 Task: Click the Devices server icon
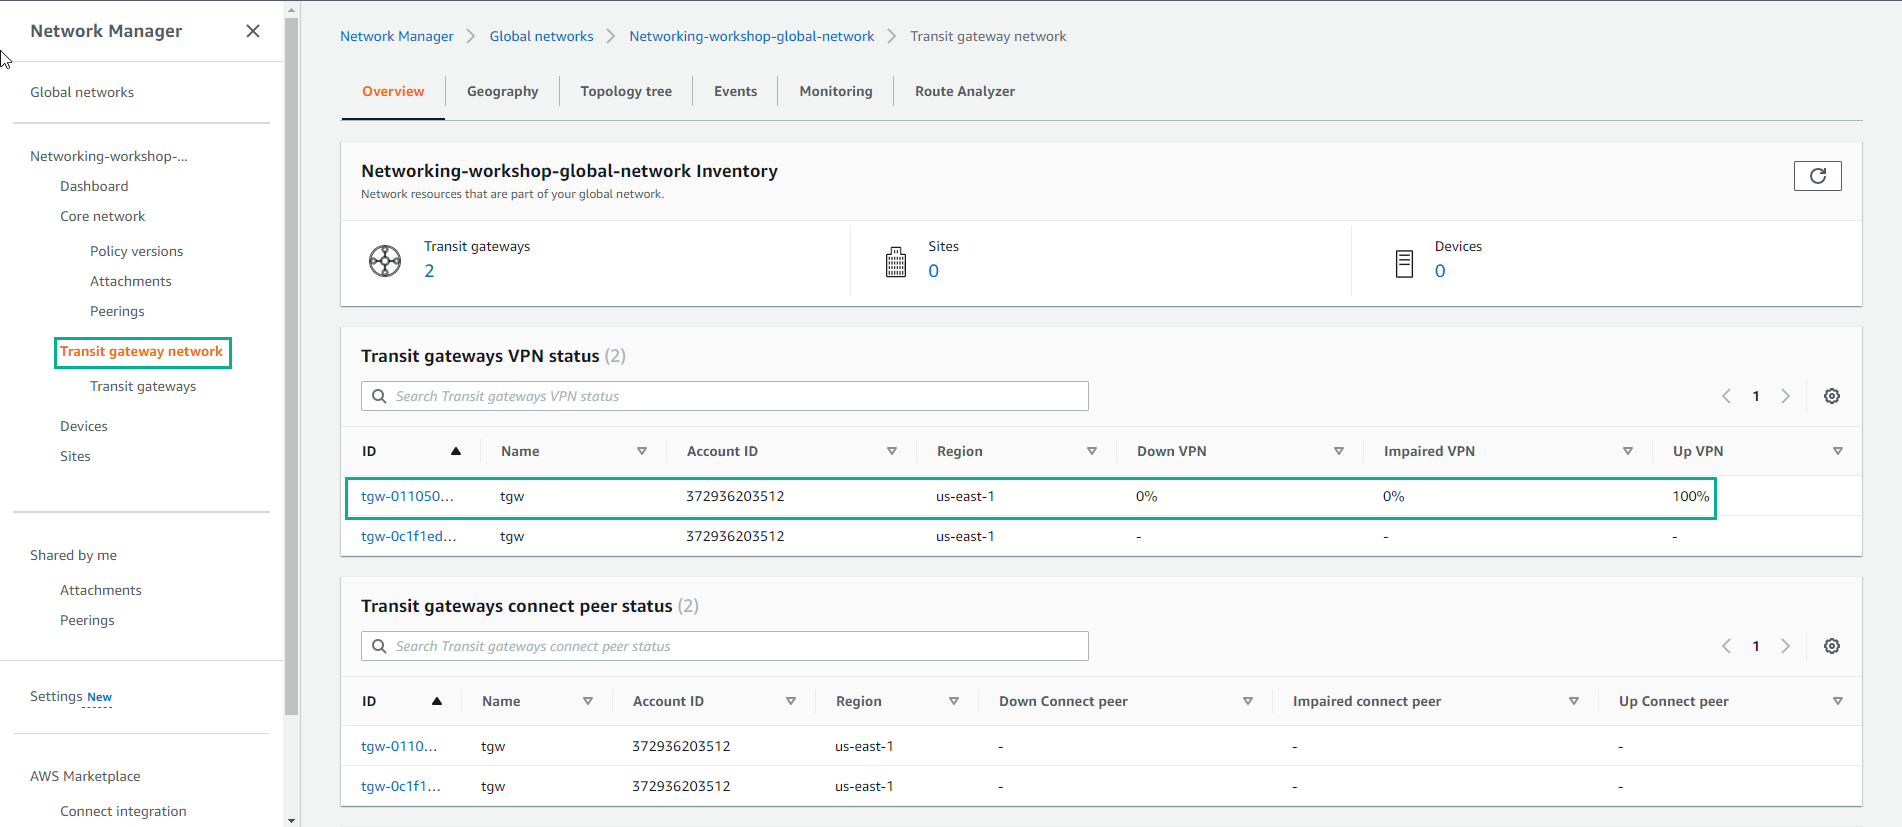pos(1404,263)
